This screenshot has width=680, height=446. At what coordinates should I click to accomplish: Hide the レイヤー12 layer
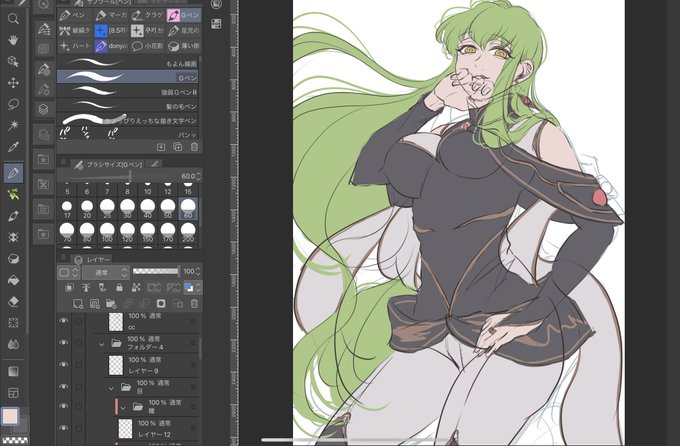click(x=64, y=428)
